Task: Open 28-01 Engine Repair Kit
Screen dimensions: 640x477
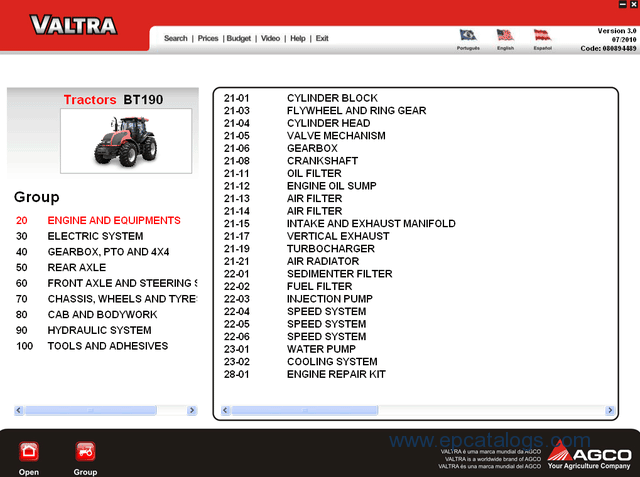Action: pos(305,374)
